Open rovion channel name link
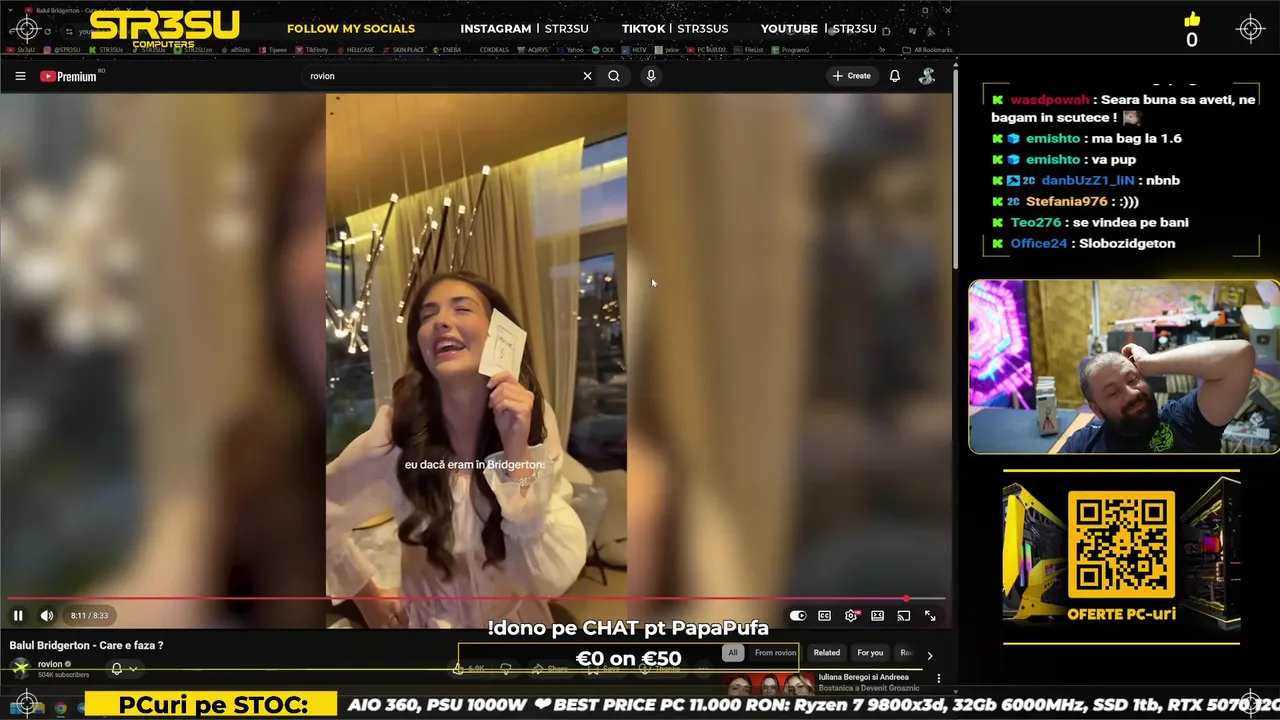This screenshot has height=720, width=1280. coord(50,664)
